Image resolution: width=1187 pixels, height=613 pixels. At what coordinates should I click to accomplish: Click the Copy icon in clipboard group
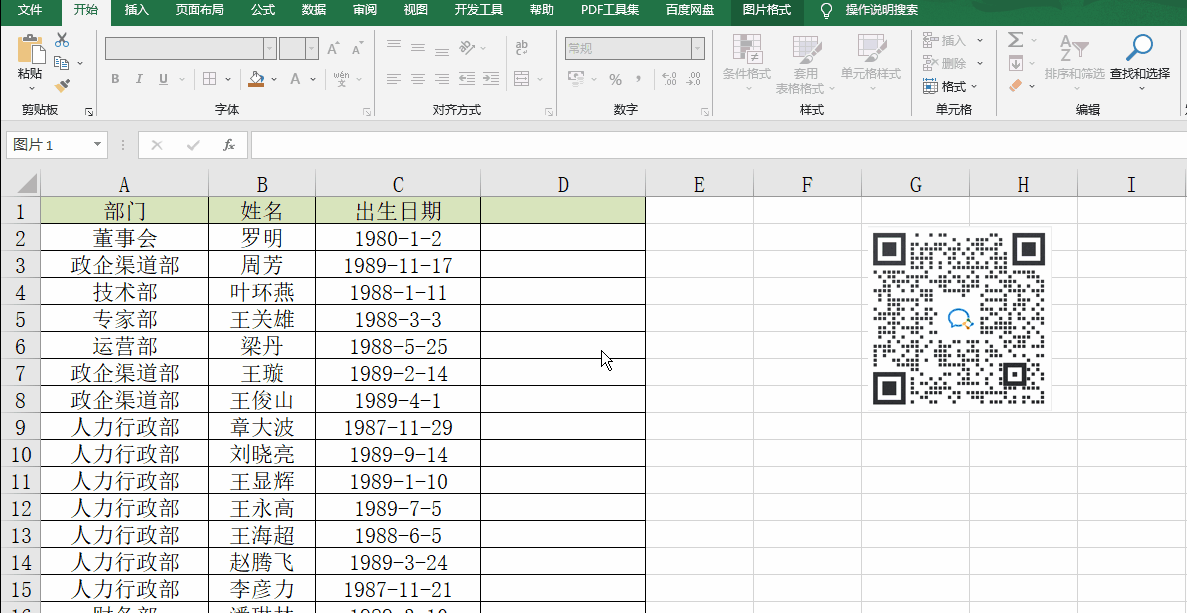[62, 63]
